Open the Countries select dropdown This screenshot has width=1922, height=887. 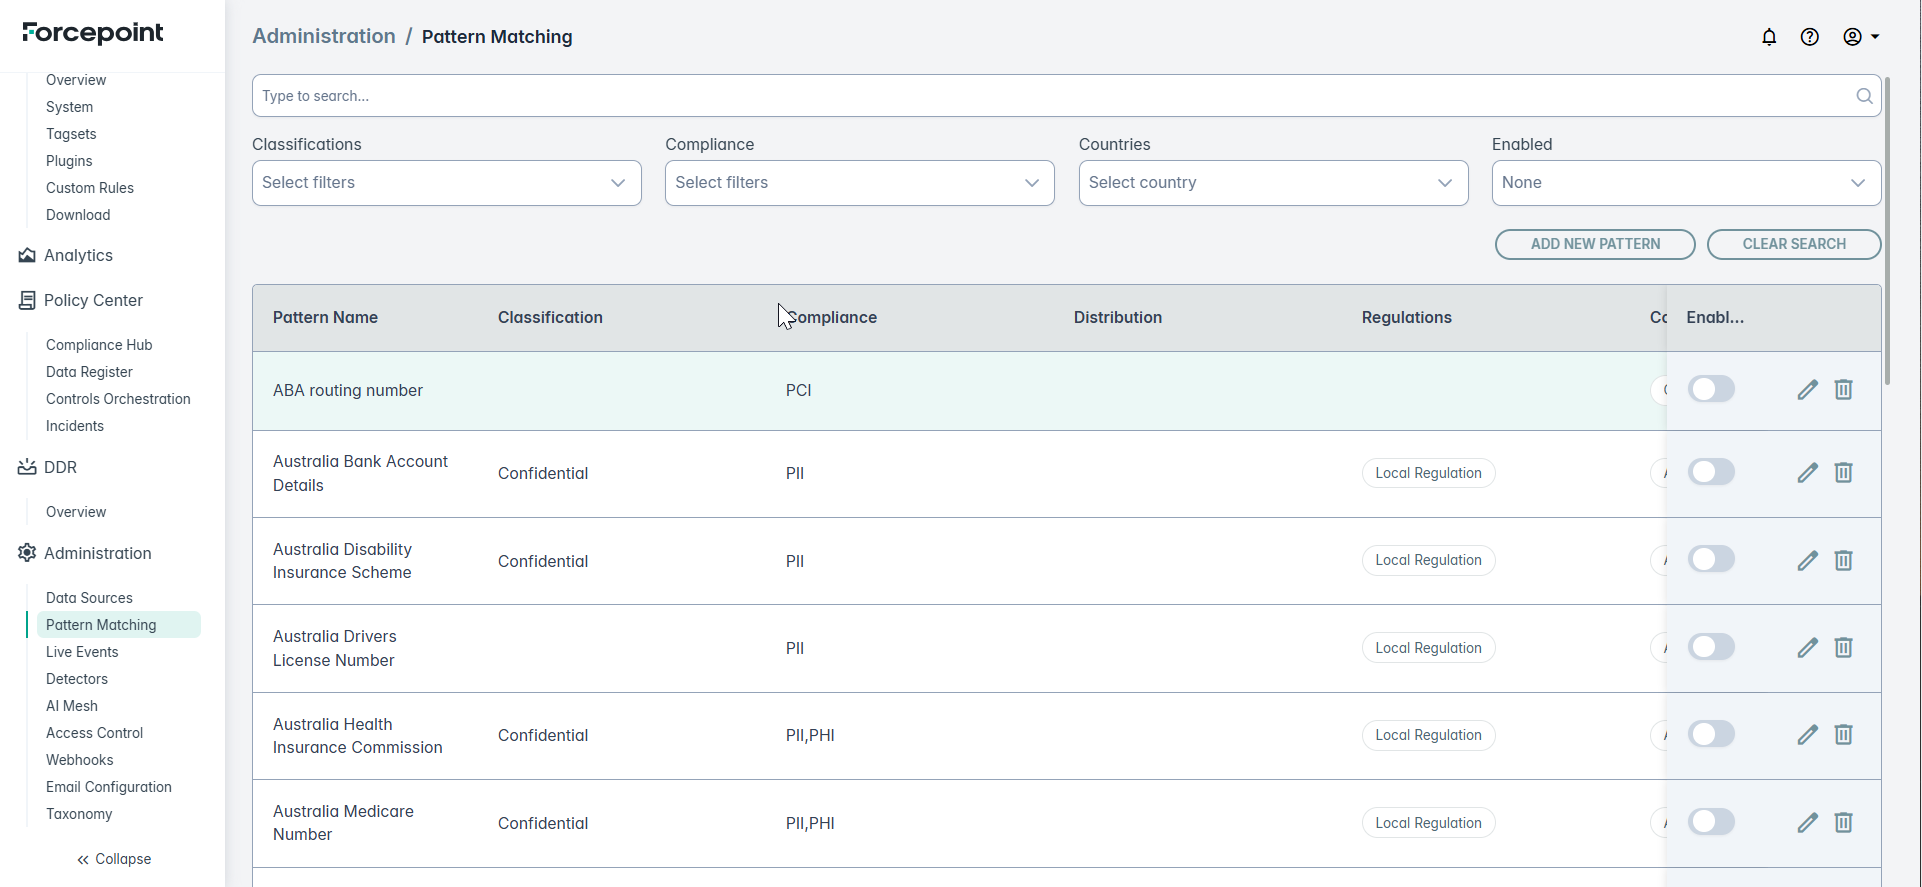pyautogui.click(x=1272, y=183)
